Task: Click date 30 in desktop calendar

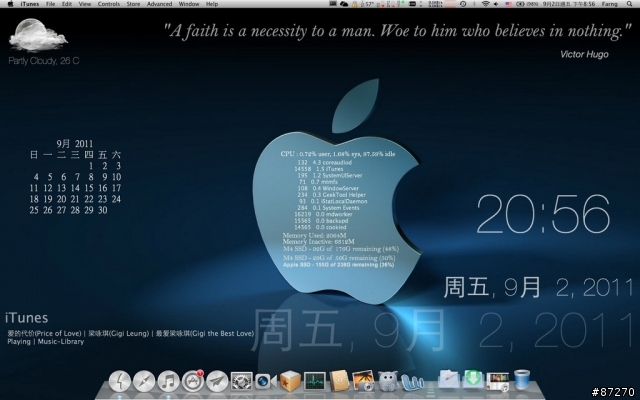Action: tap(103, 210)
